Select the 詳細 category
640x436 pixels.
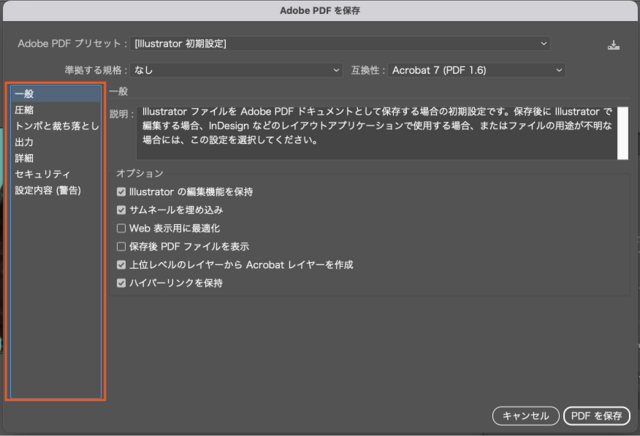56,158
